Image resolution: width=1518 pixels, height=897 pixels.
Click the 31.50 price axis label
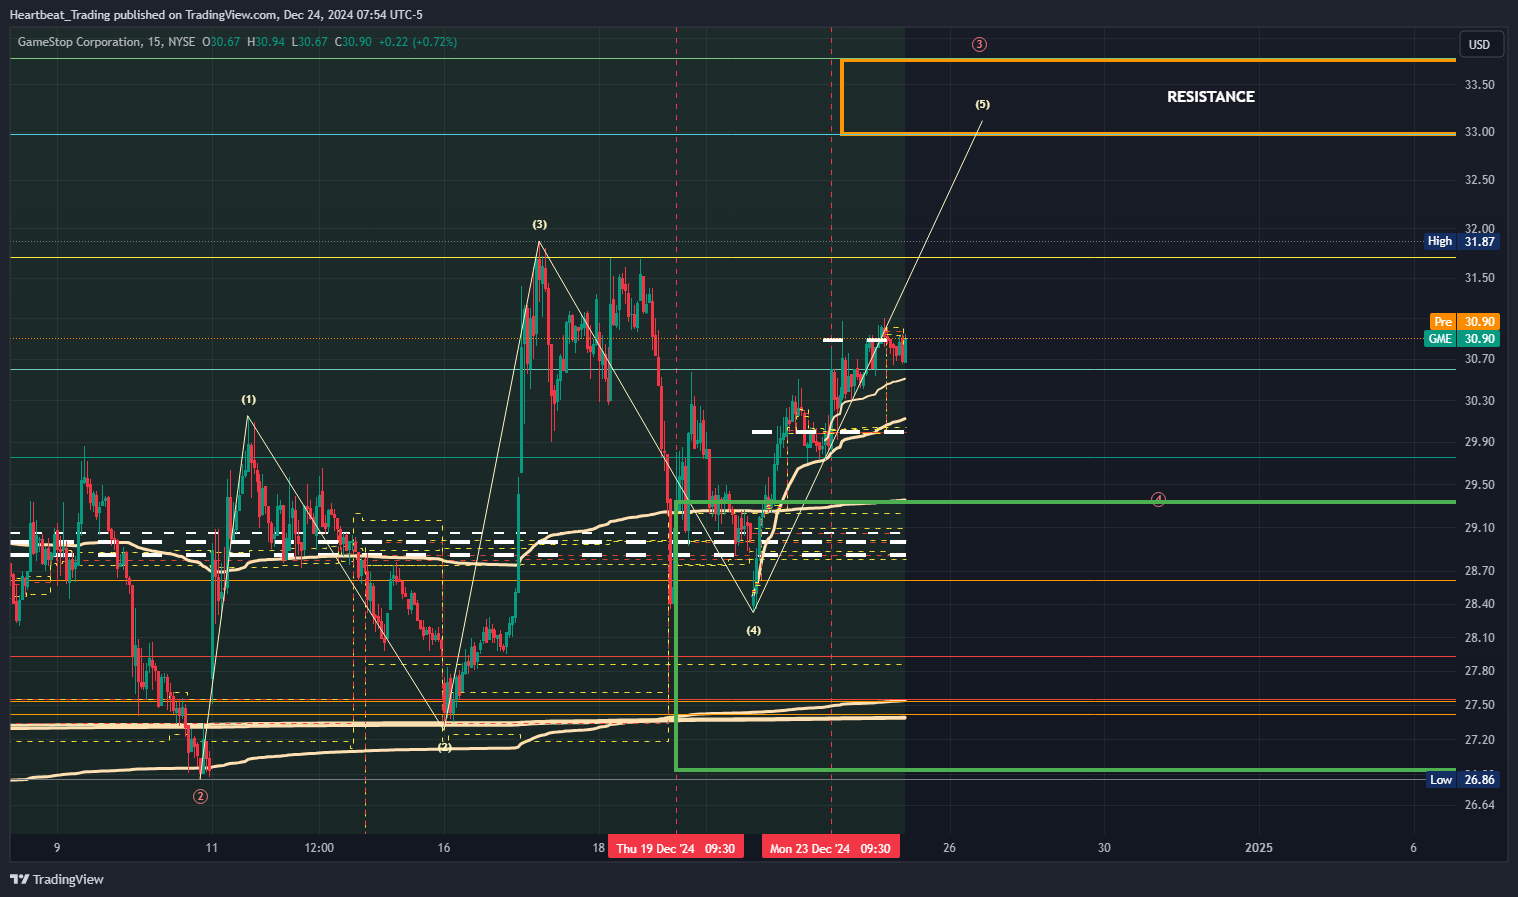(1479, 278)
